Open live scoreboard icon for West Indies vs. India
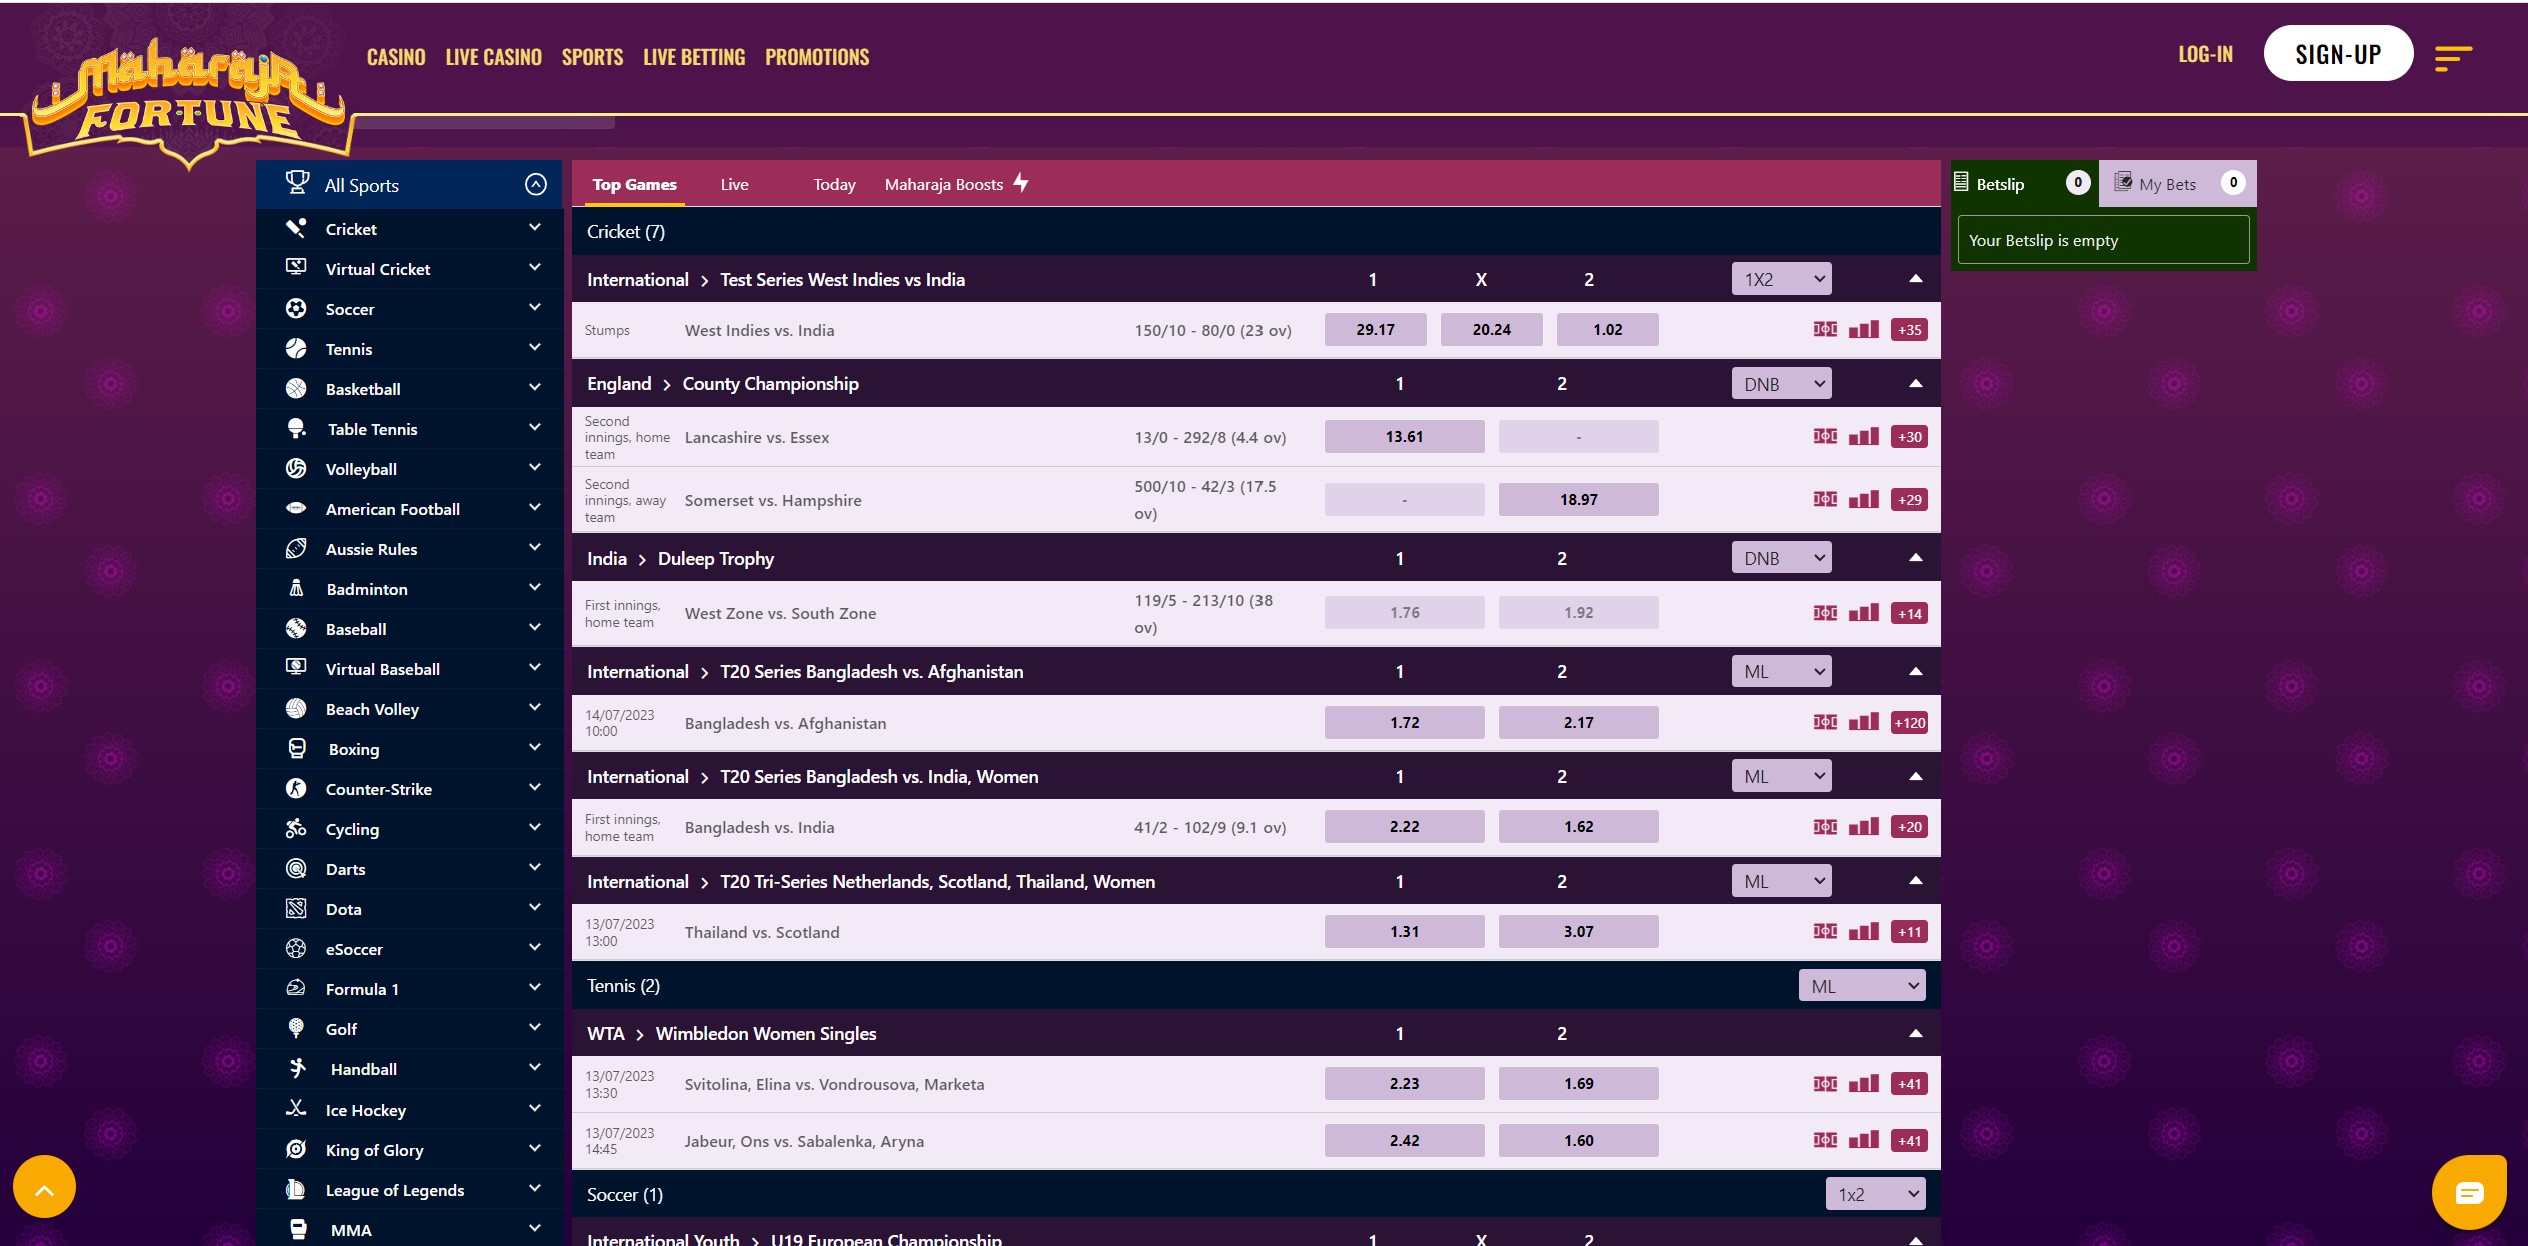The image size is (2528, 1246). point(1825,329)
